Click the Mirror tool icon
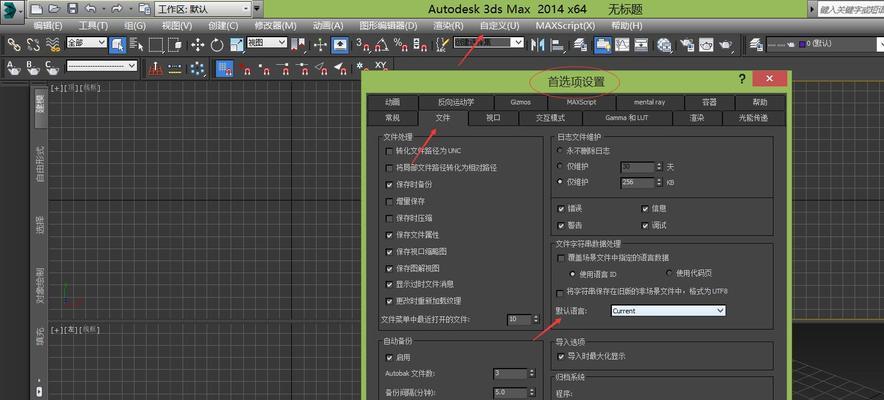 (537, 45)
